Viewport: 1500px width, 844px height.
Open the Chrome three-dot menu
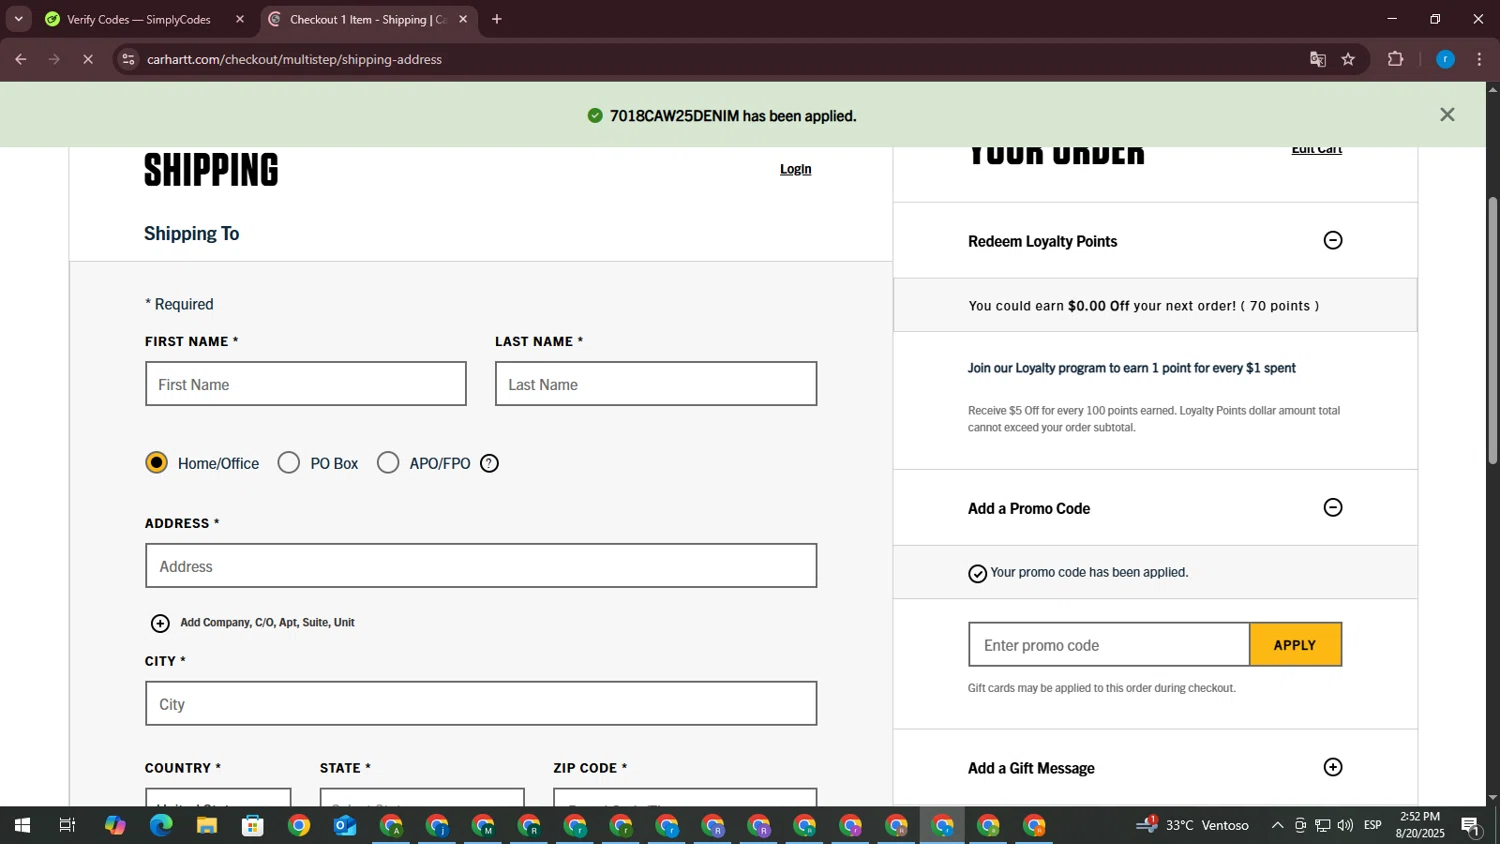[x=1480, y=59]
